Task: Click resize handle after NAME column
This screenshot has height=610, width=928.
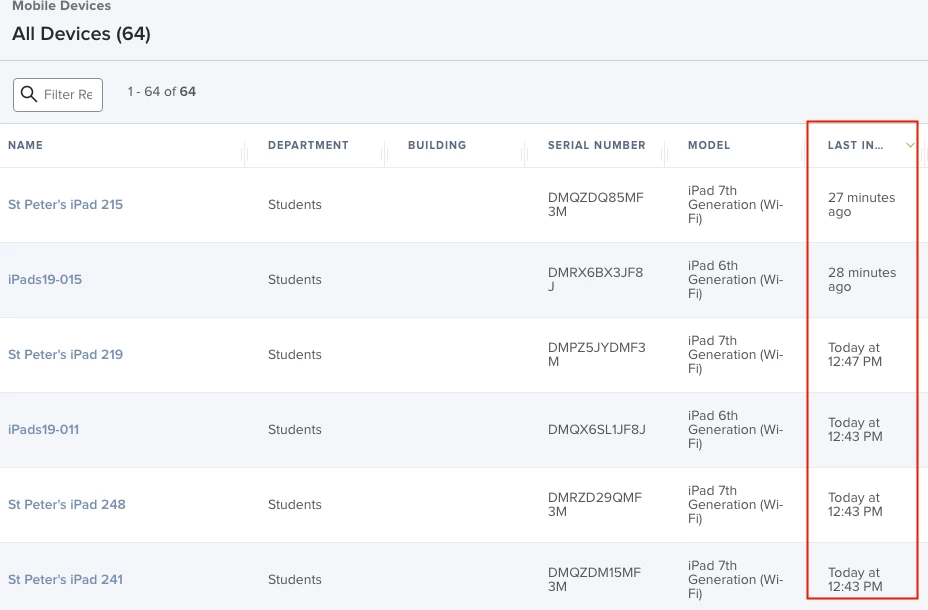Action: pos(244,154)
